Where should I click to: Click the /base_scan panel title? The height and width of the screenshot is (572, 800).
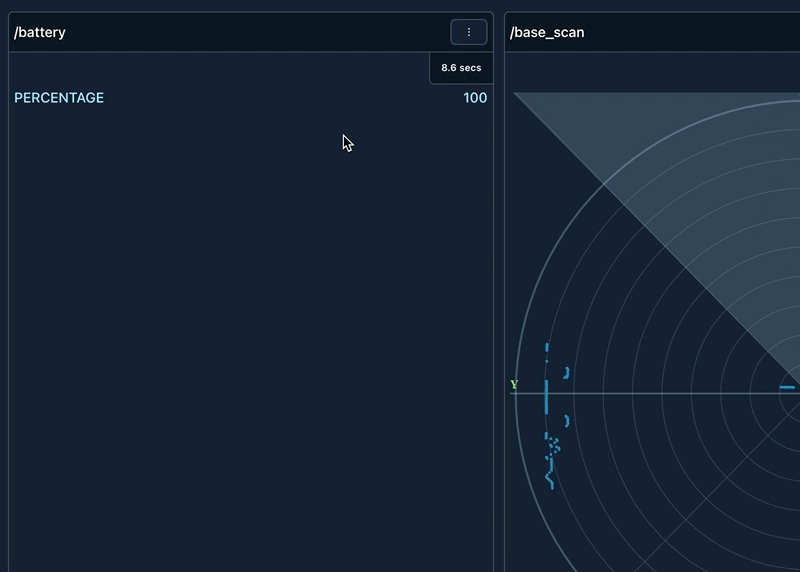(x=547, y=32)
